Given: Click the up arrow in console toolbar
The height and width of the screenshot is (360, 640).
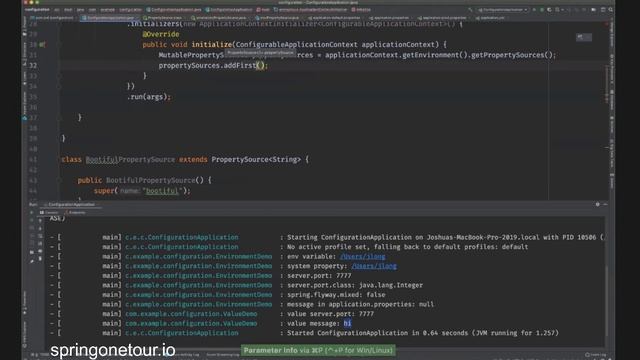Looking at the screenshot, I should (x=40, y=220).
